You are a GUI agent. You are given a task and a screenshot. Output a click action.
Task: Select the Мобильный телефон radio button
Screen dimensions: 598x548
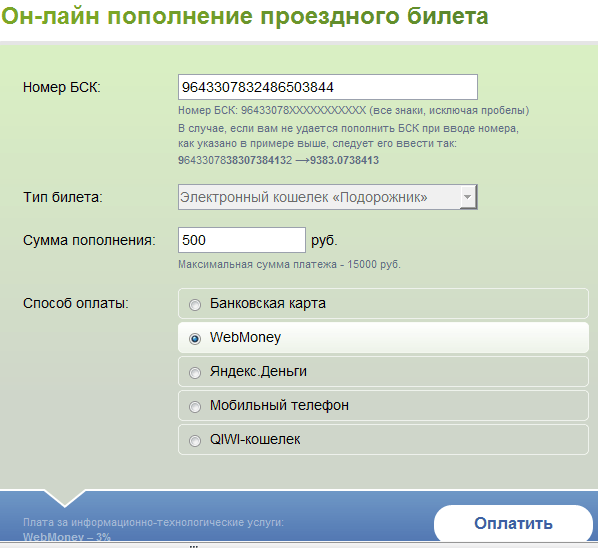pos(195,407)
